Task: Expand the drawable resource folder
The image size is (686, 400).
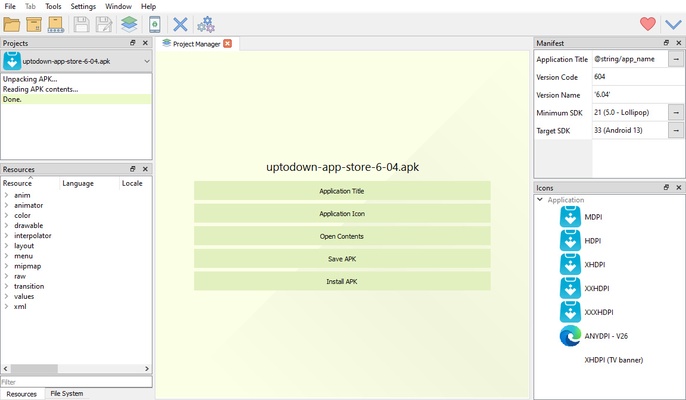Action: pyautogui.click(x=7, y=225)
